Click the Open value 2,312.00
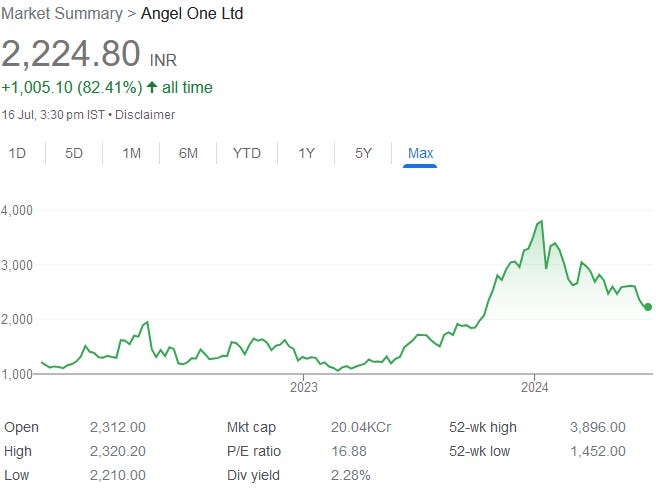This screenshot has height=488, width=656. (x=118, y=427)
